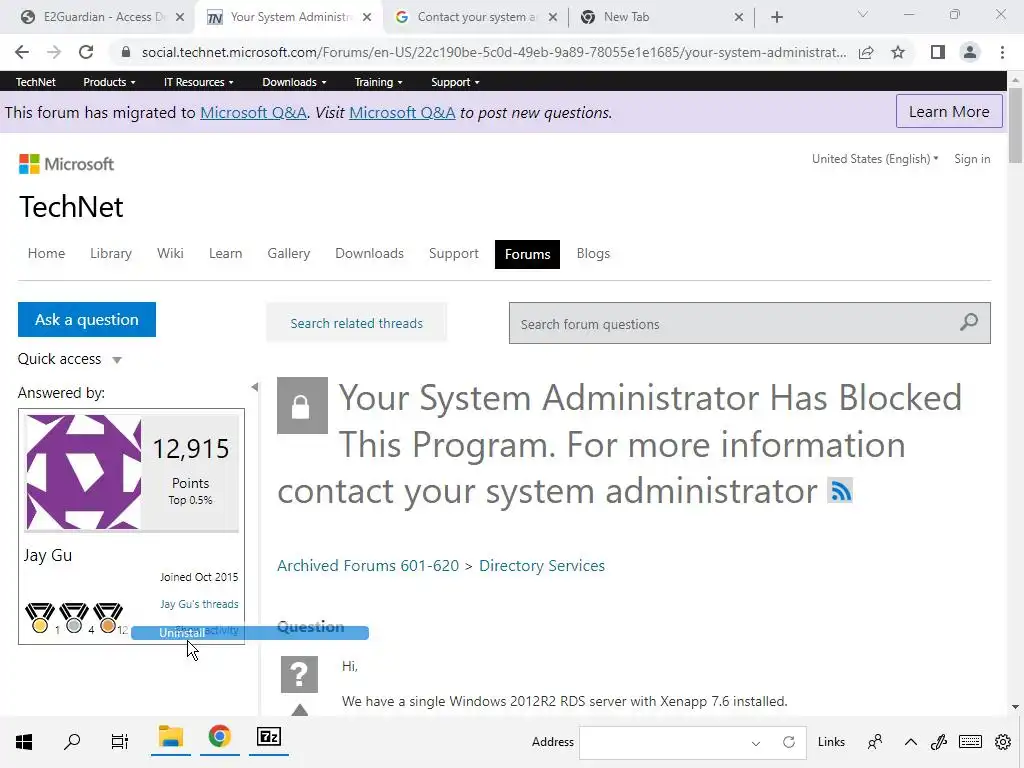Open the Windows Start menu
Screen dimensions: 1024x768
[24, 742]
